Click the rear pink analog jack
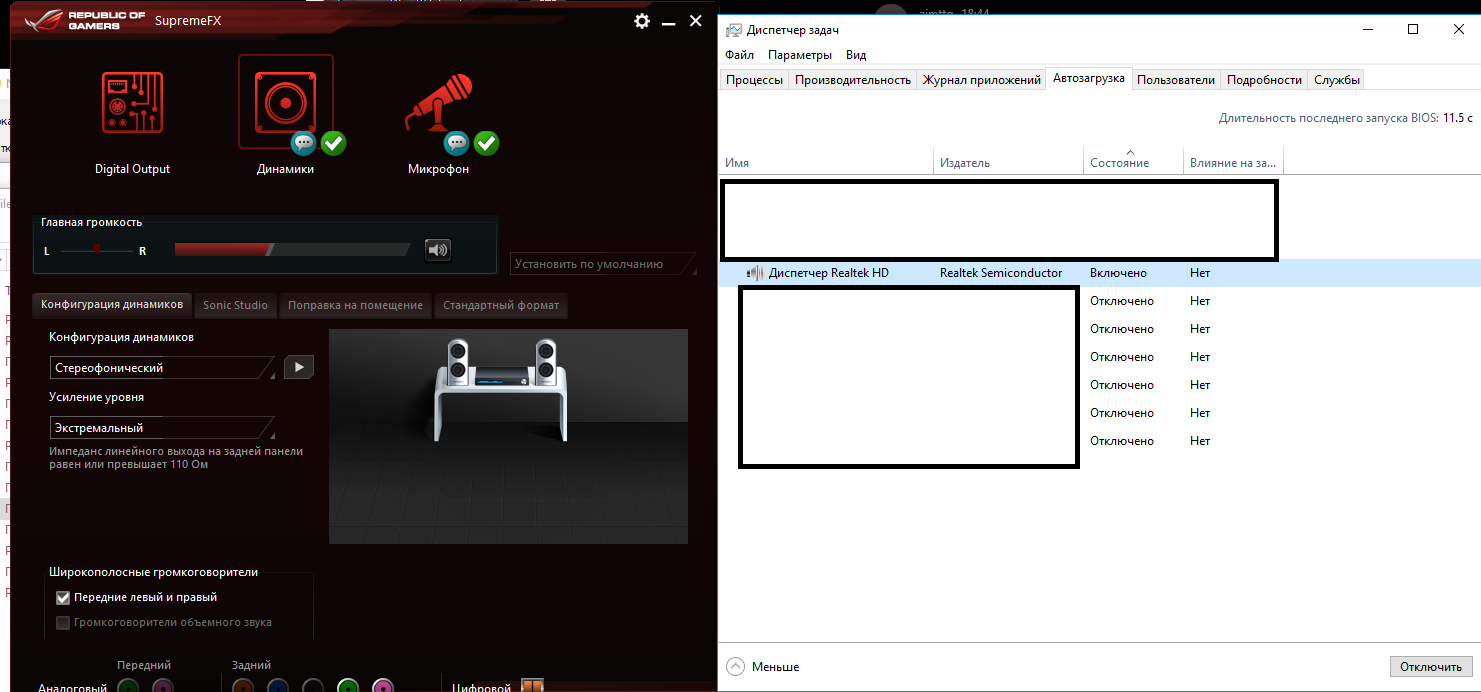 (382, 686)
